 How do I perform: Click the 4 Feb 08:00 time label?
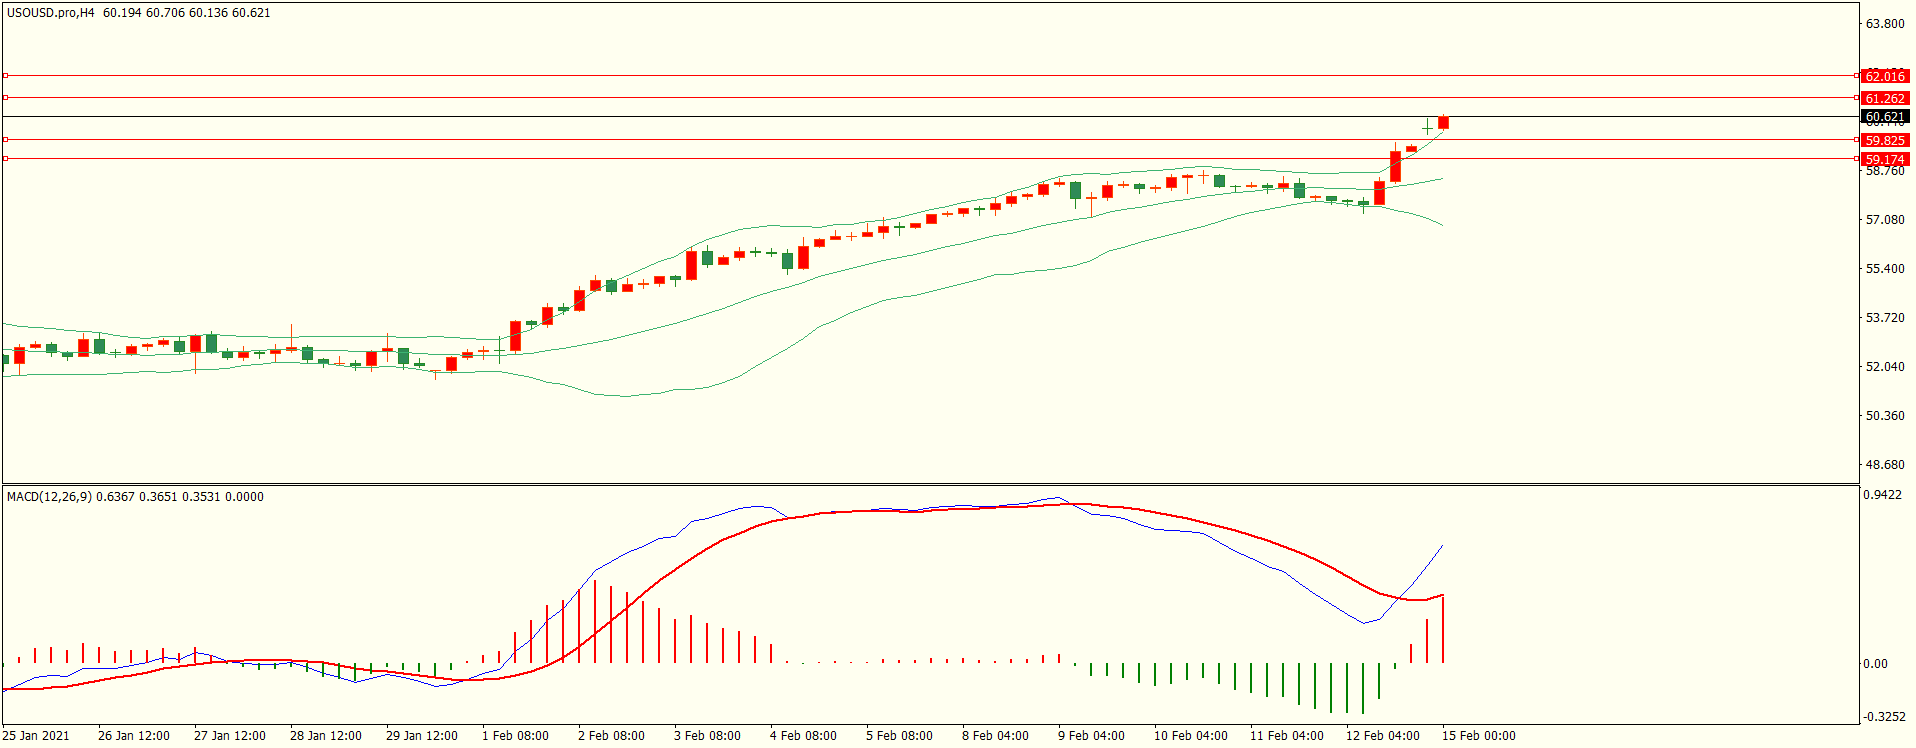804,736
